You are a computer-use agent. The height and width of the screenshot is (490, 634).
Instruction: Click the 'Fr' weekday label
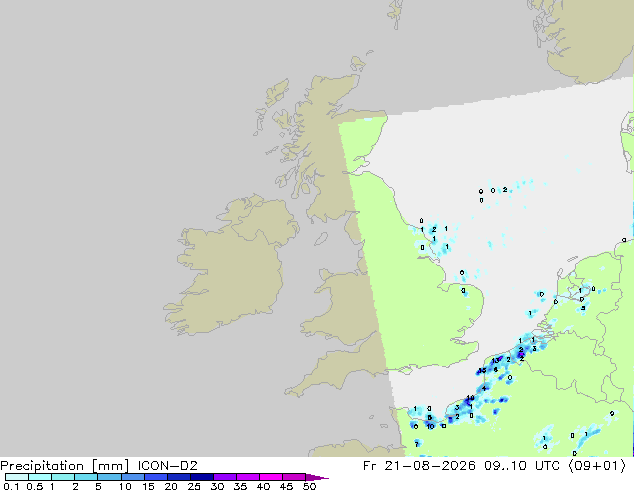pos(369,466)
